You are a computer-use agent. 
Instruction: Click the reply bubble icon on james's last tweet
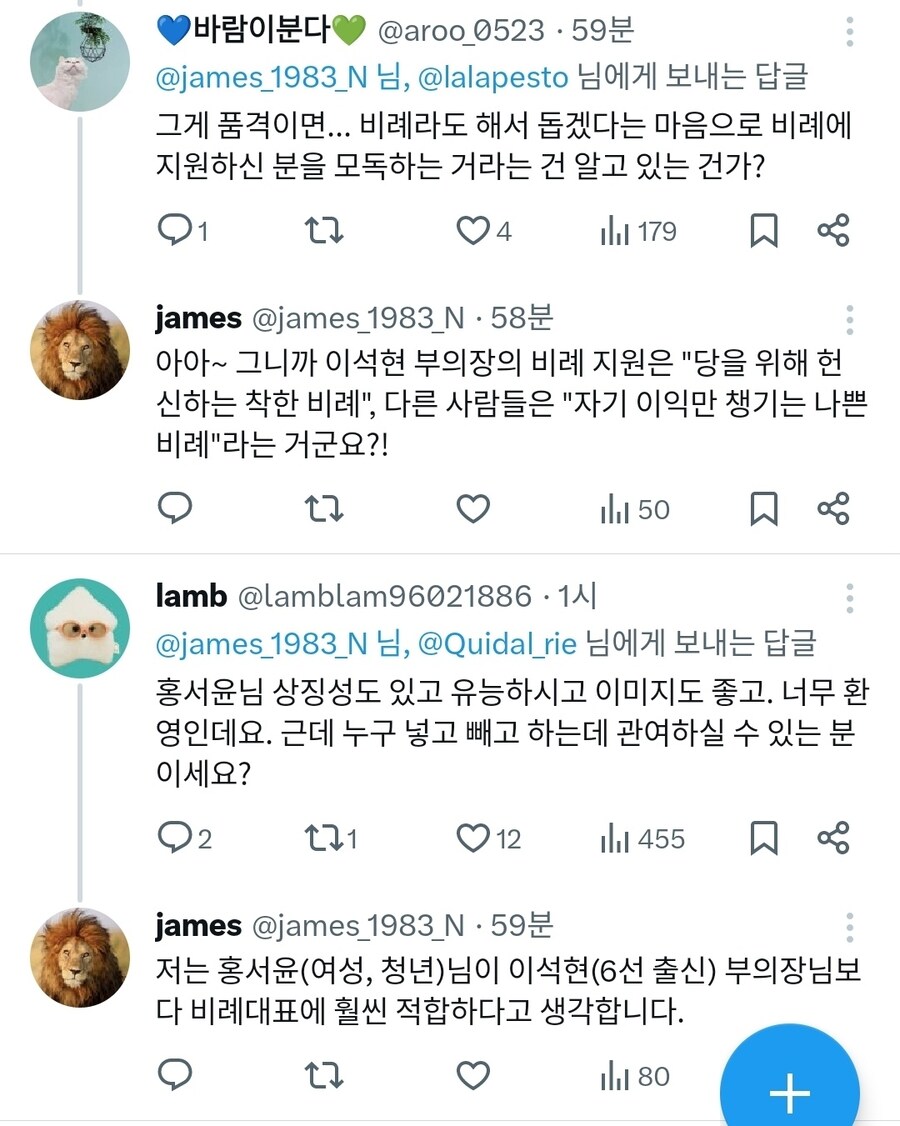177,1076
